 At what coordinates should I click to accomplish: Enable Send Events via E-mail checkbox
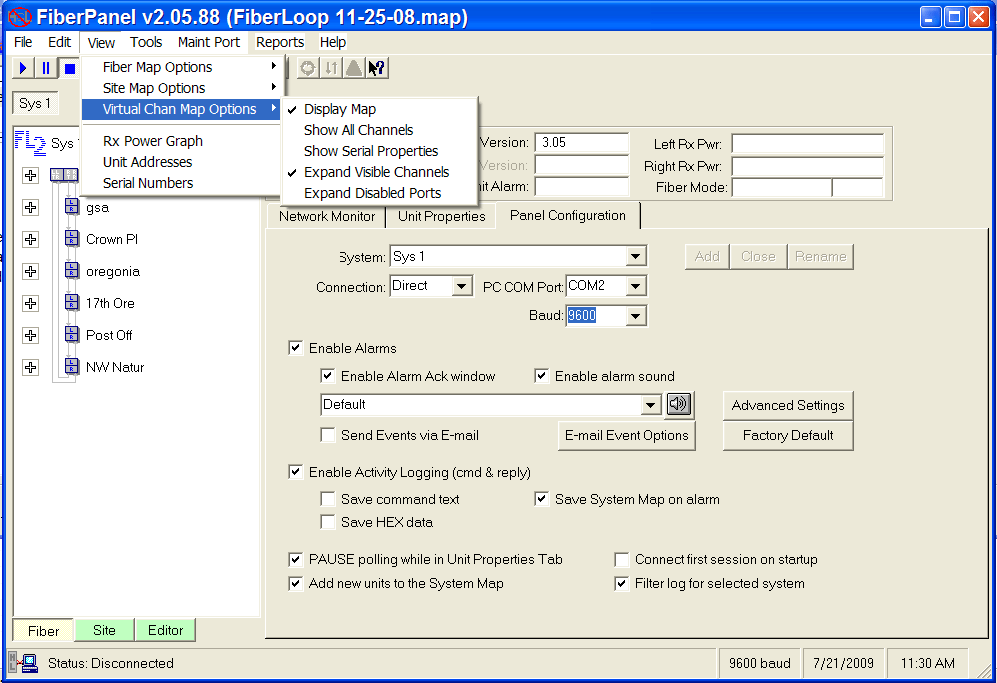pyautogui.click(x=328, y=435)
